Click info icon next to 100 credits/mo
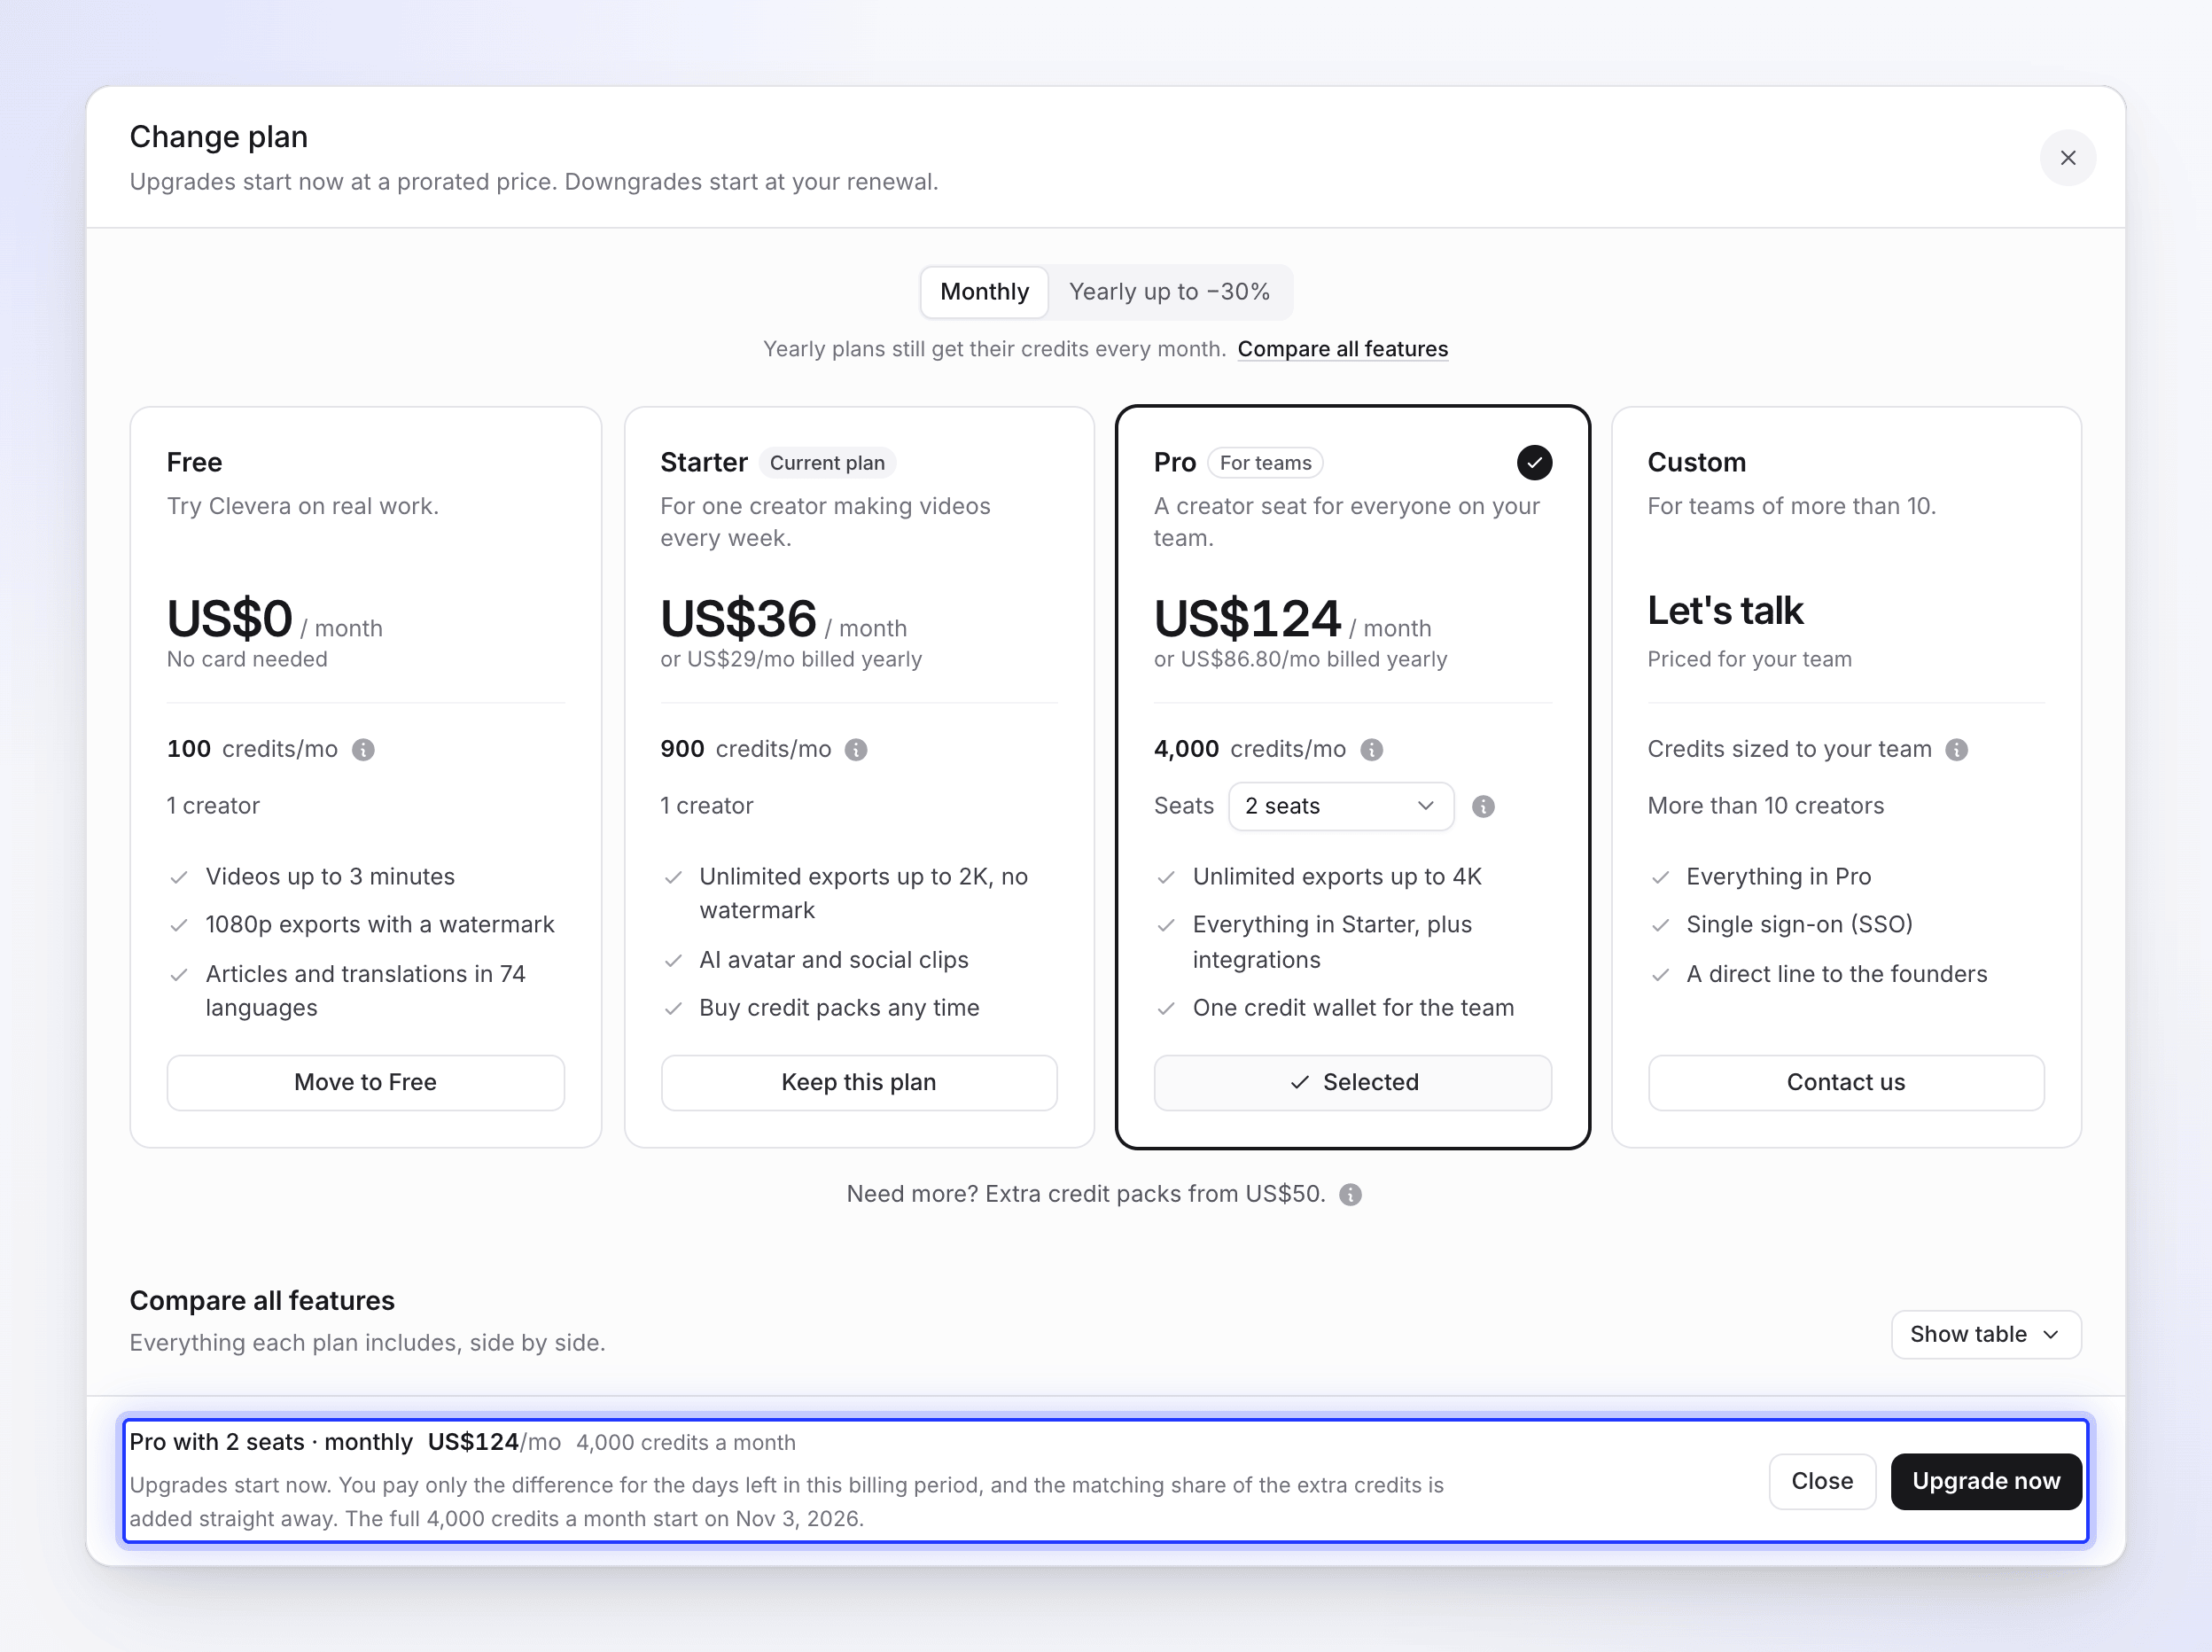The image size is (2212, 1652). (364, 750)
